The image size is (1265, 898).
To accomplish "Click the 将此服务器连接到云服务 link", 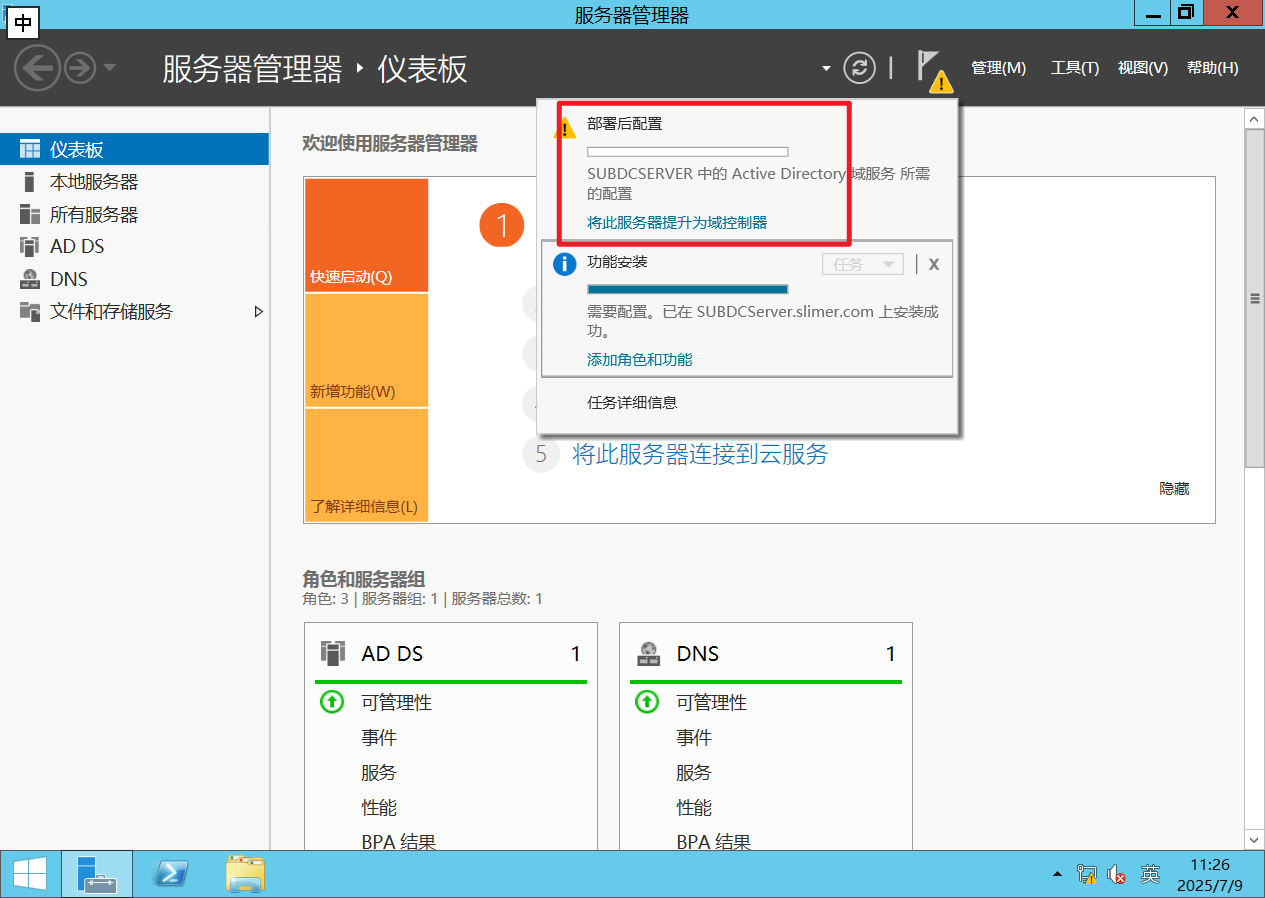I will click(700, 454).
